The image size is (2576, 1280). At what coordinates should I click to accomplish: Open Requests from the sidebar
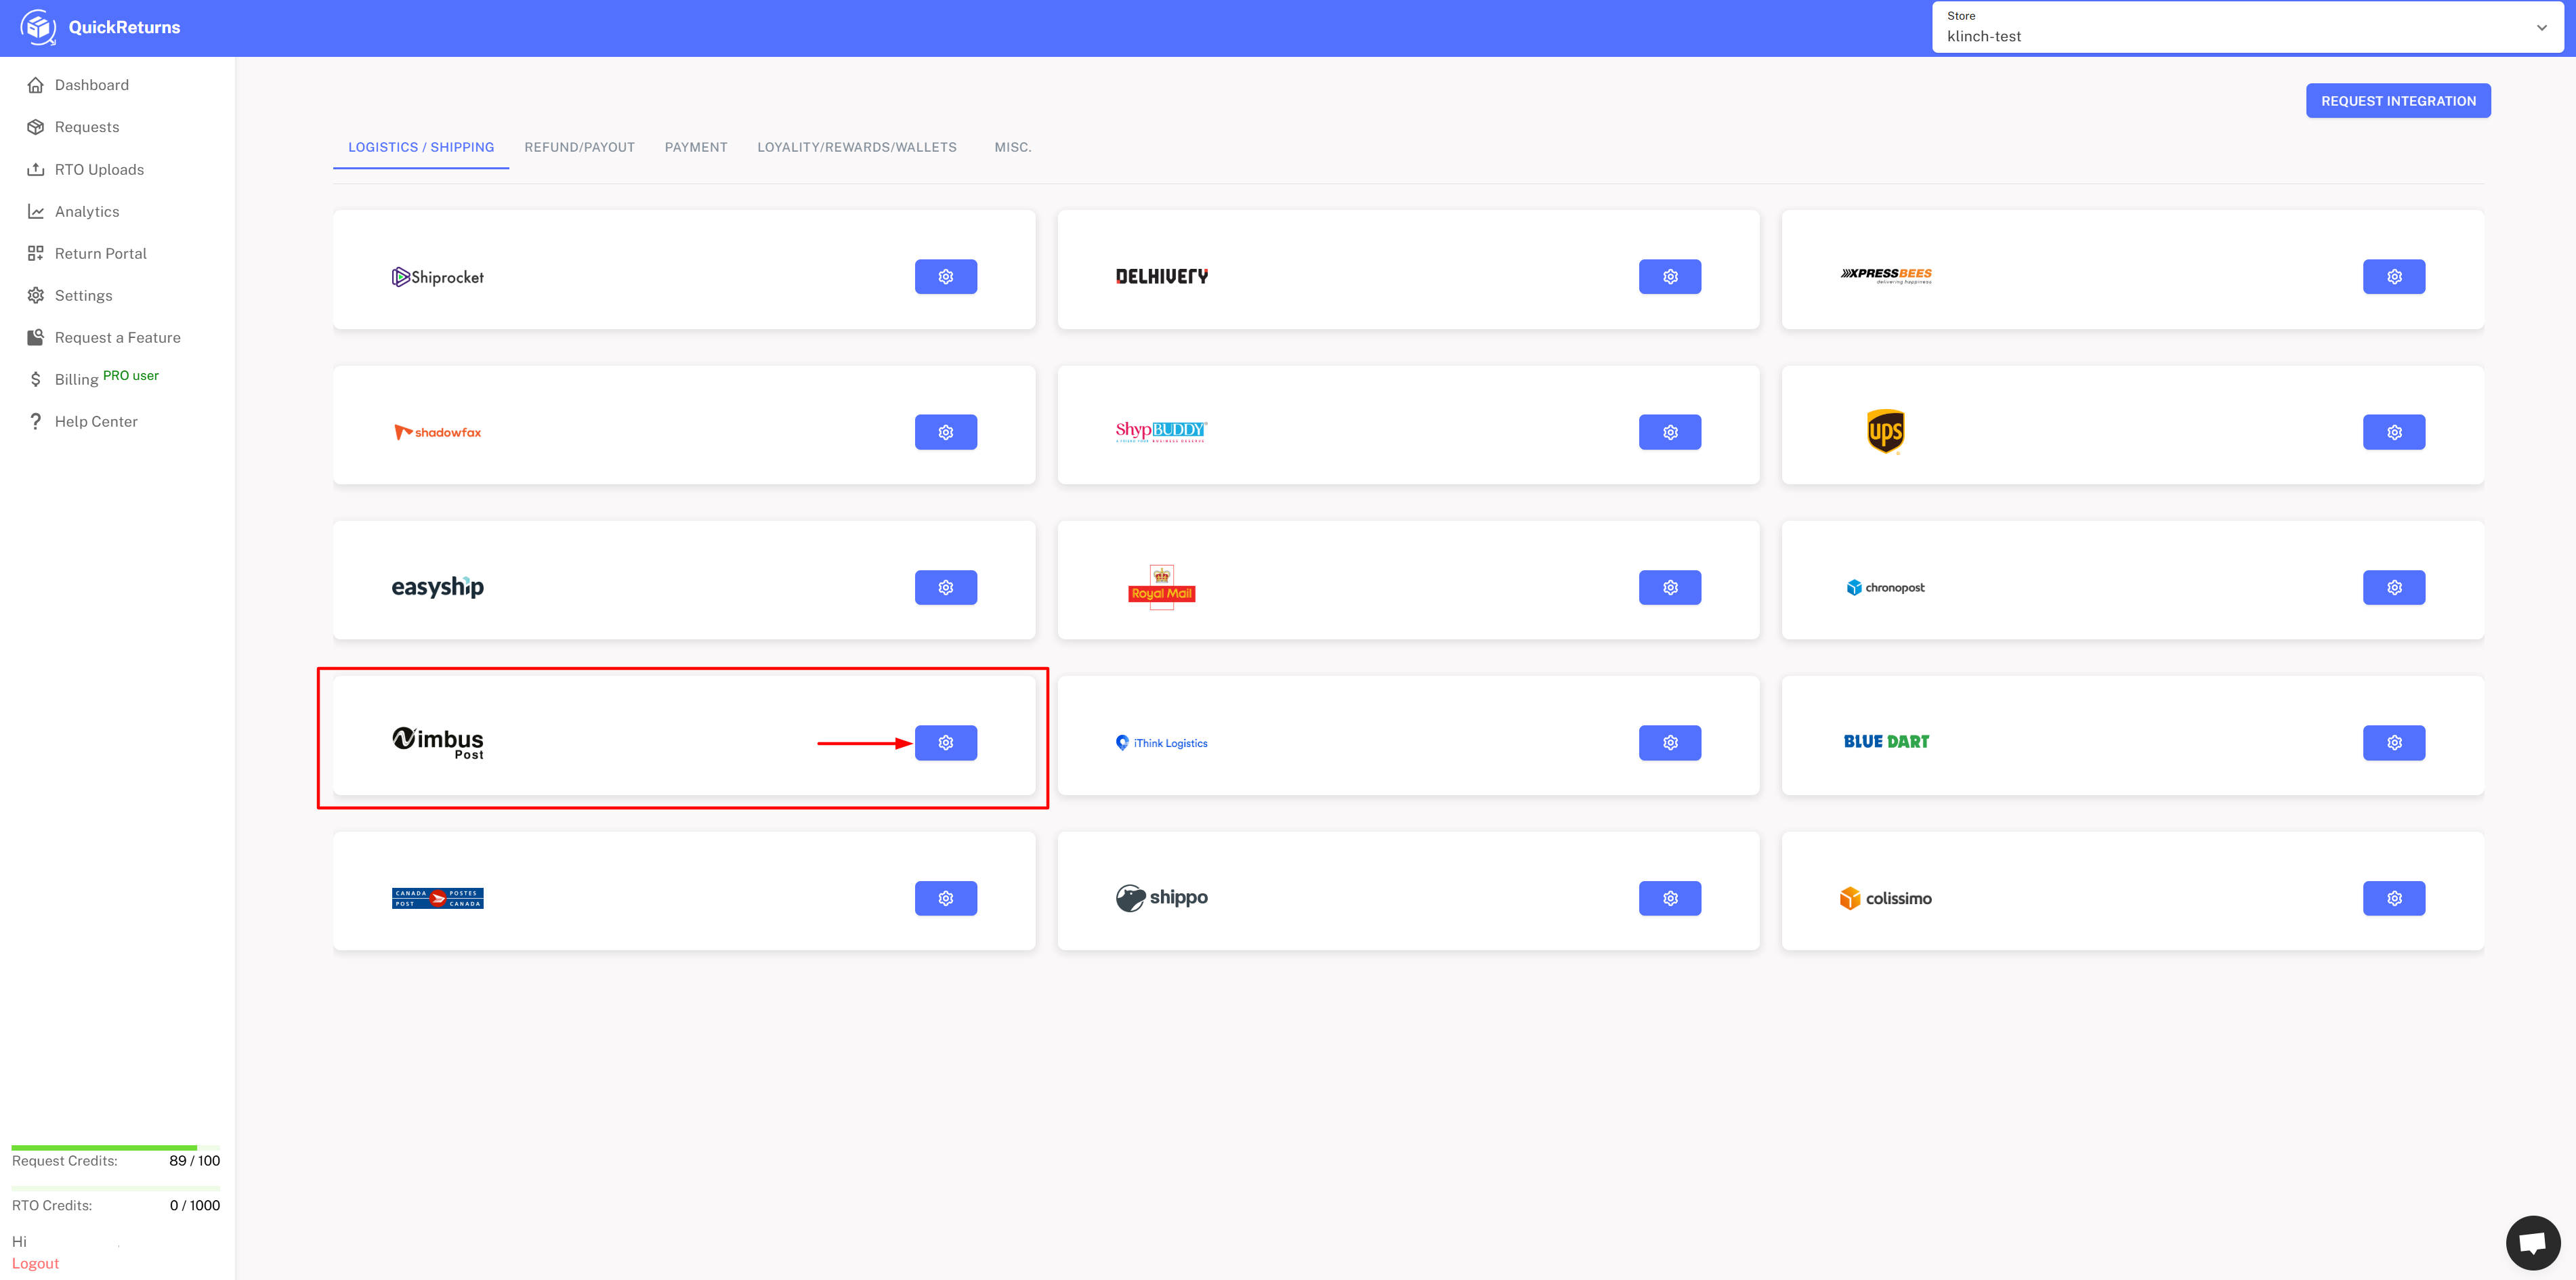tap(87, 127)
